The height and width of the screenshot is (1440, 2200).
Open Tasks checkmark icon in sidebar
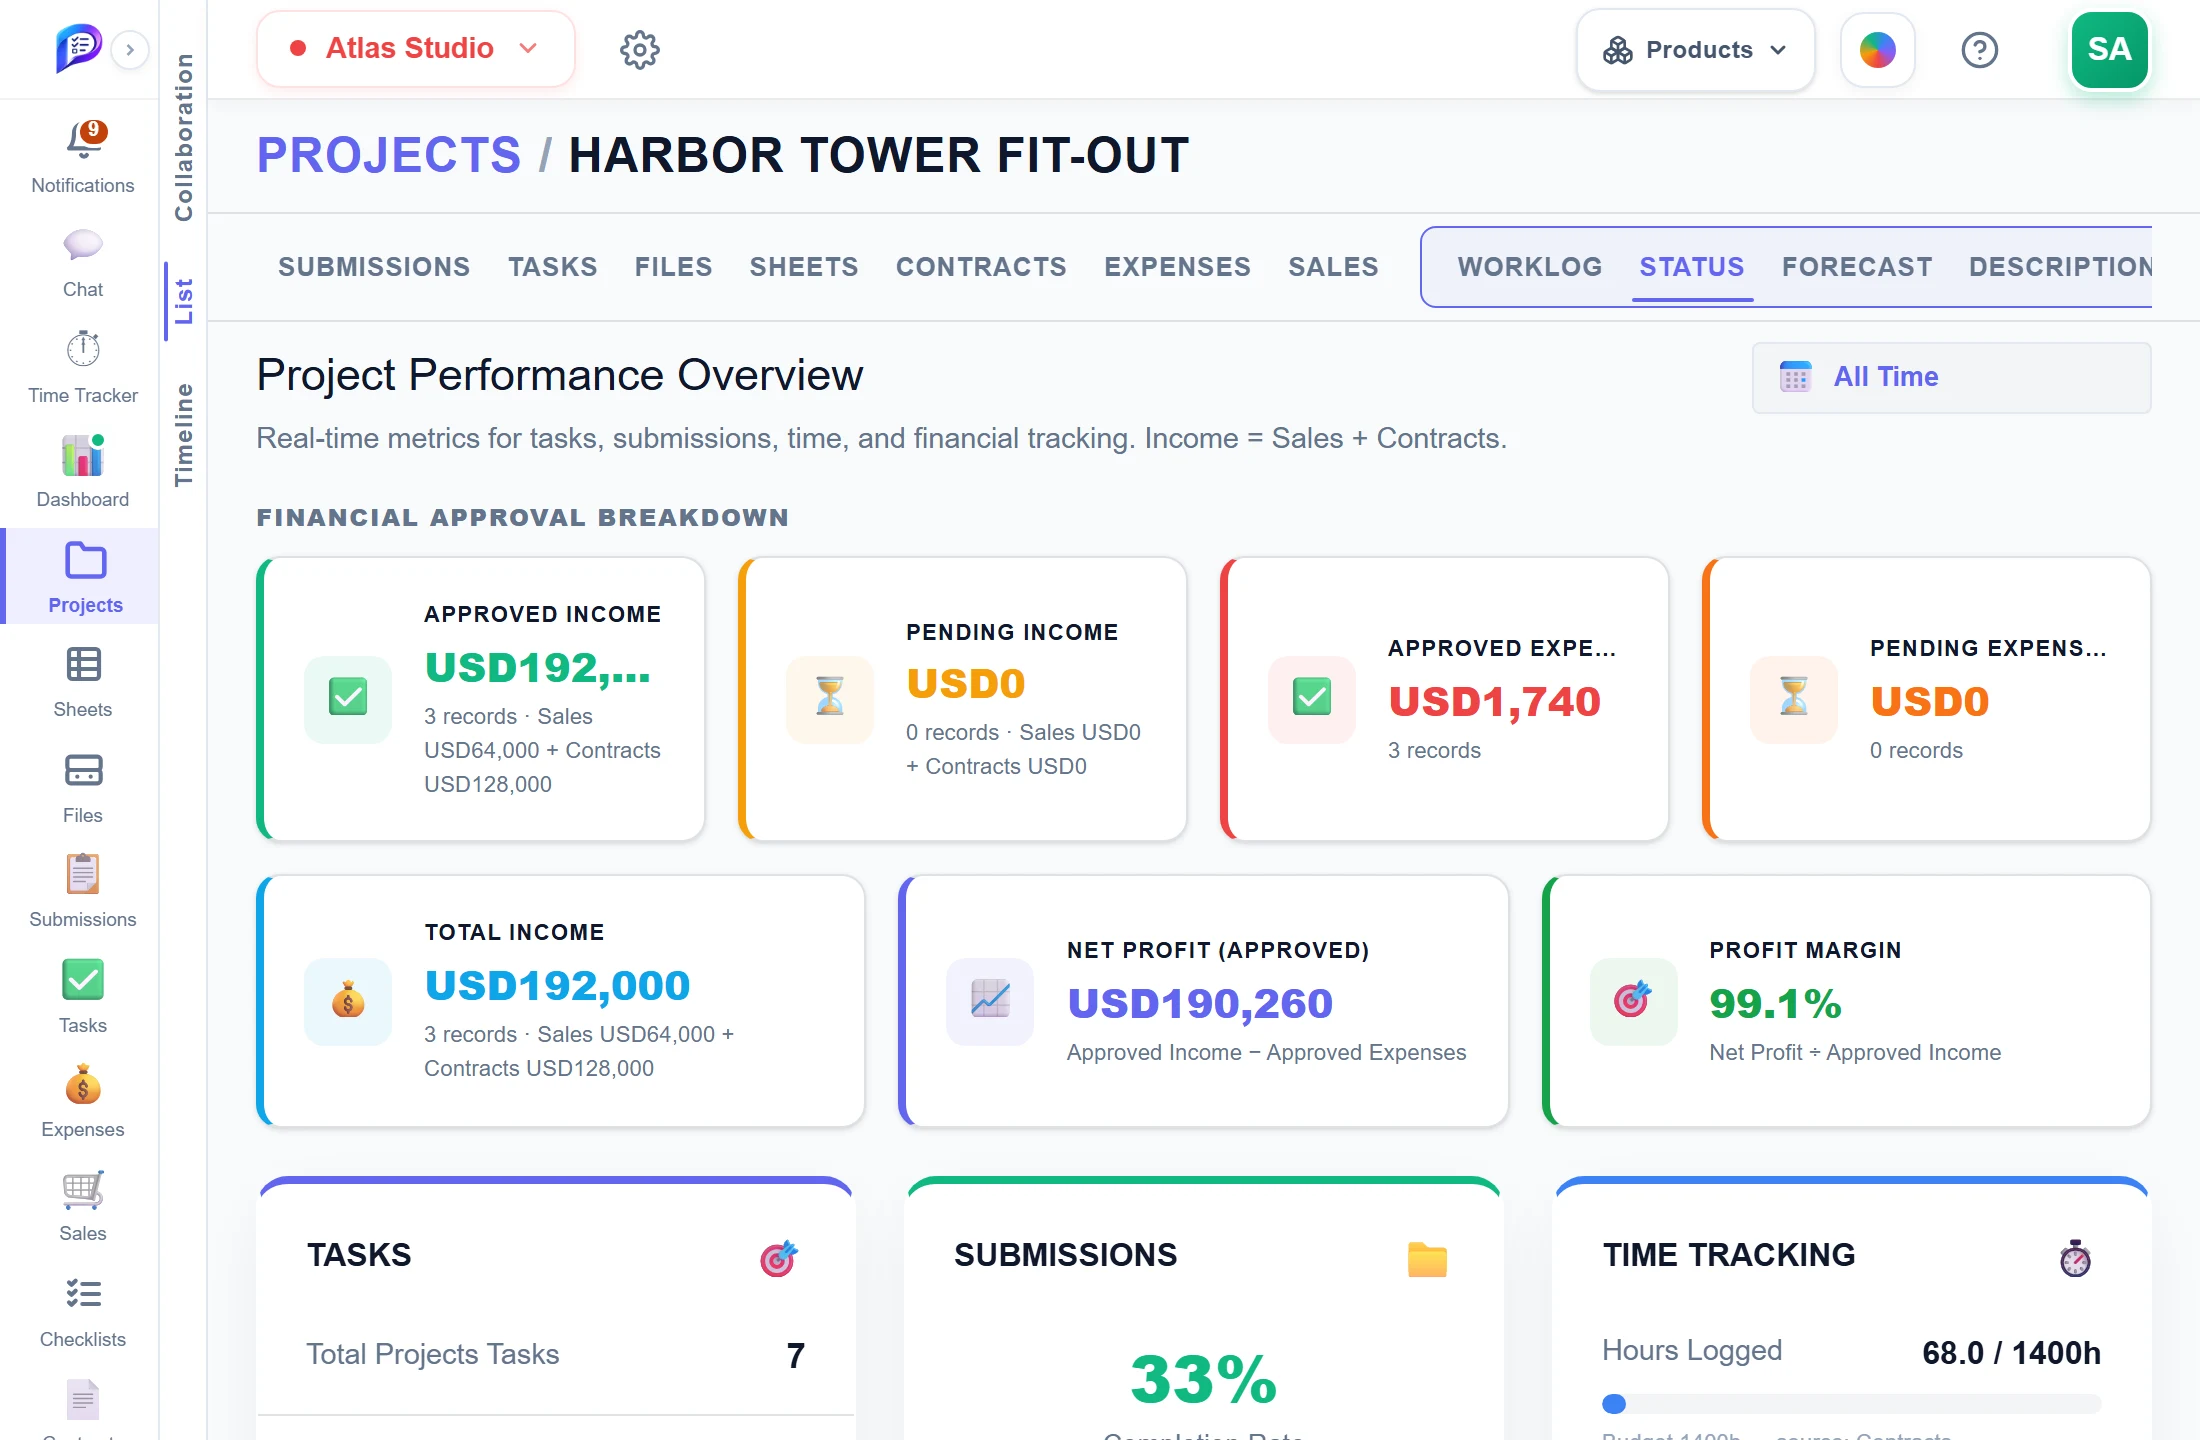[x=83, y=980]
